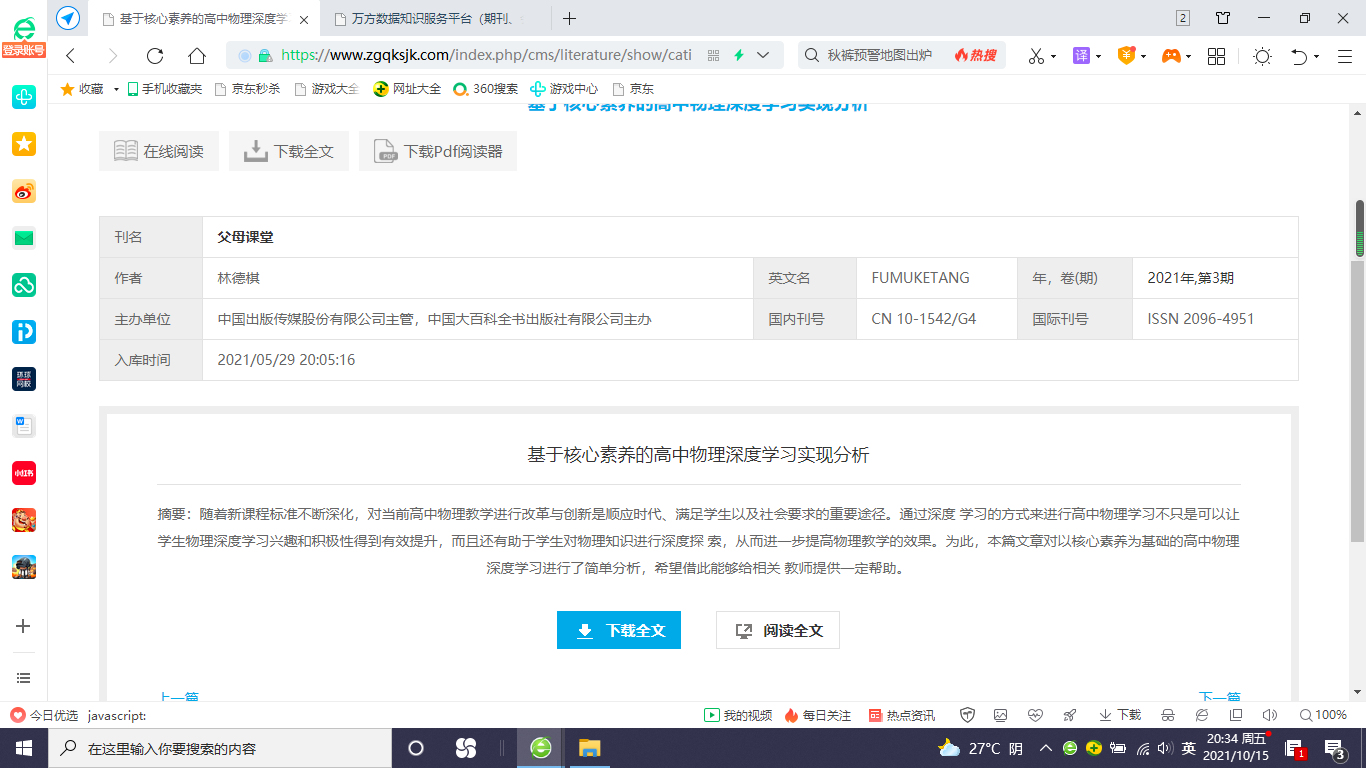
Task: Open sidebar list menu icon
Action: (24, 678)
